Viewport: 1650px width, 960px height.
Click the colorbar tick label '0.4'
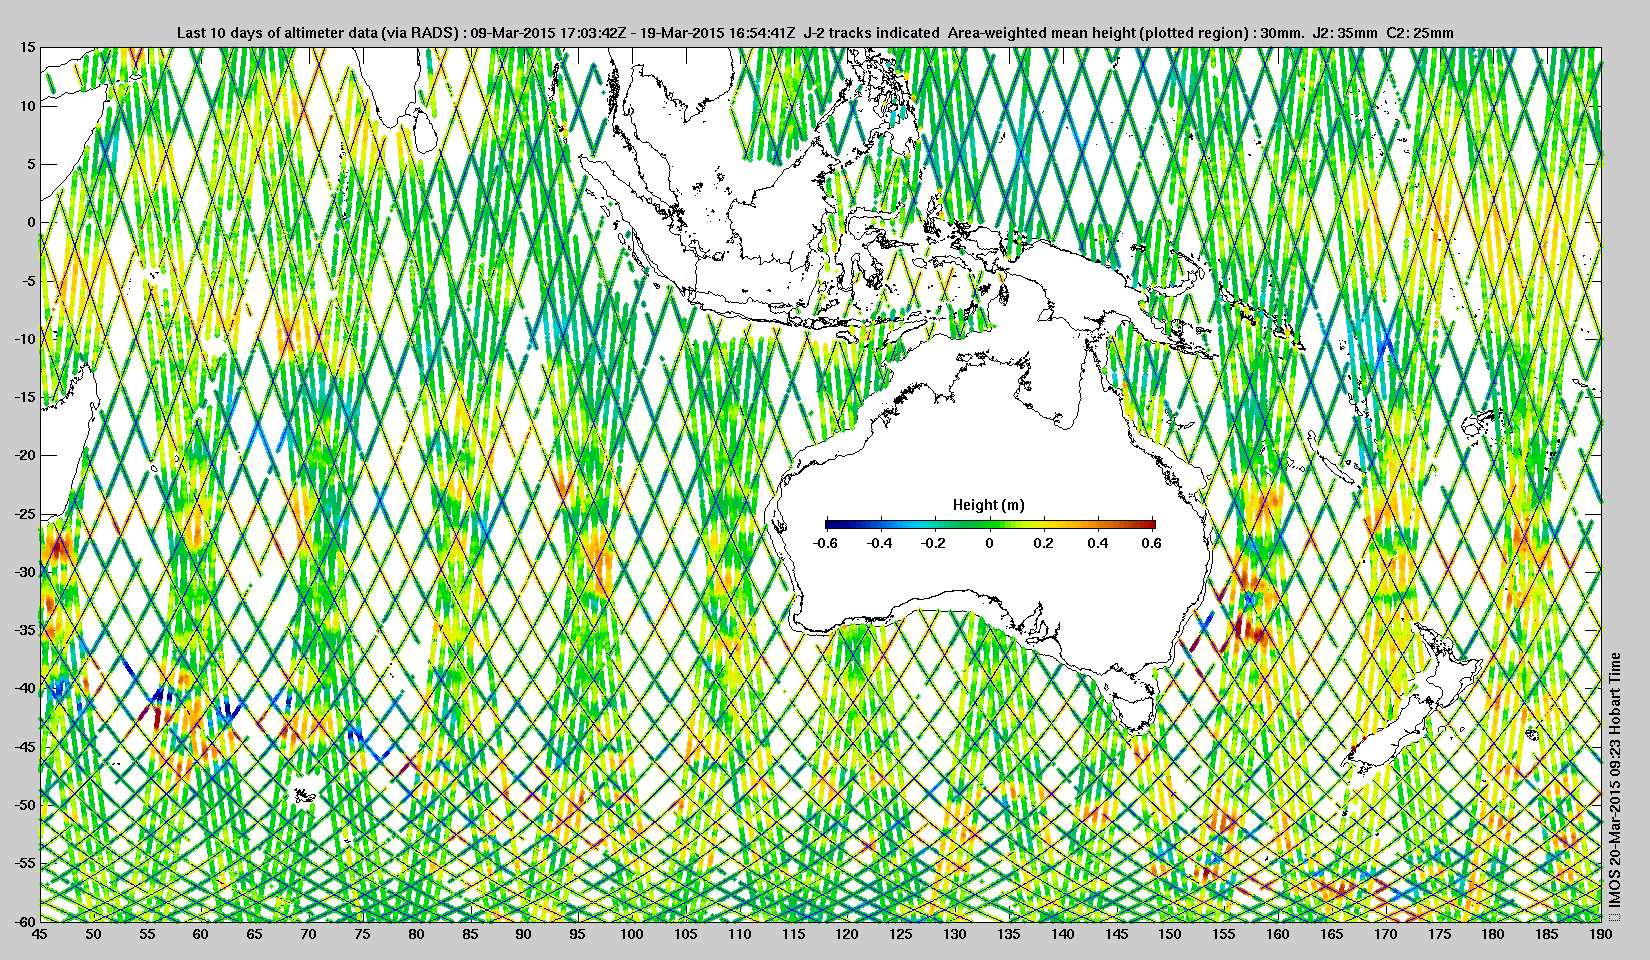1098,543
